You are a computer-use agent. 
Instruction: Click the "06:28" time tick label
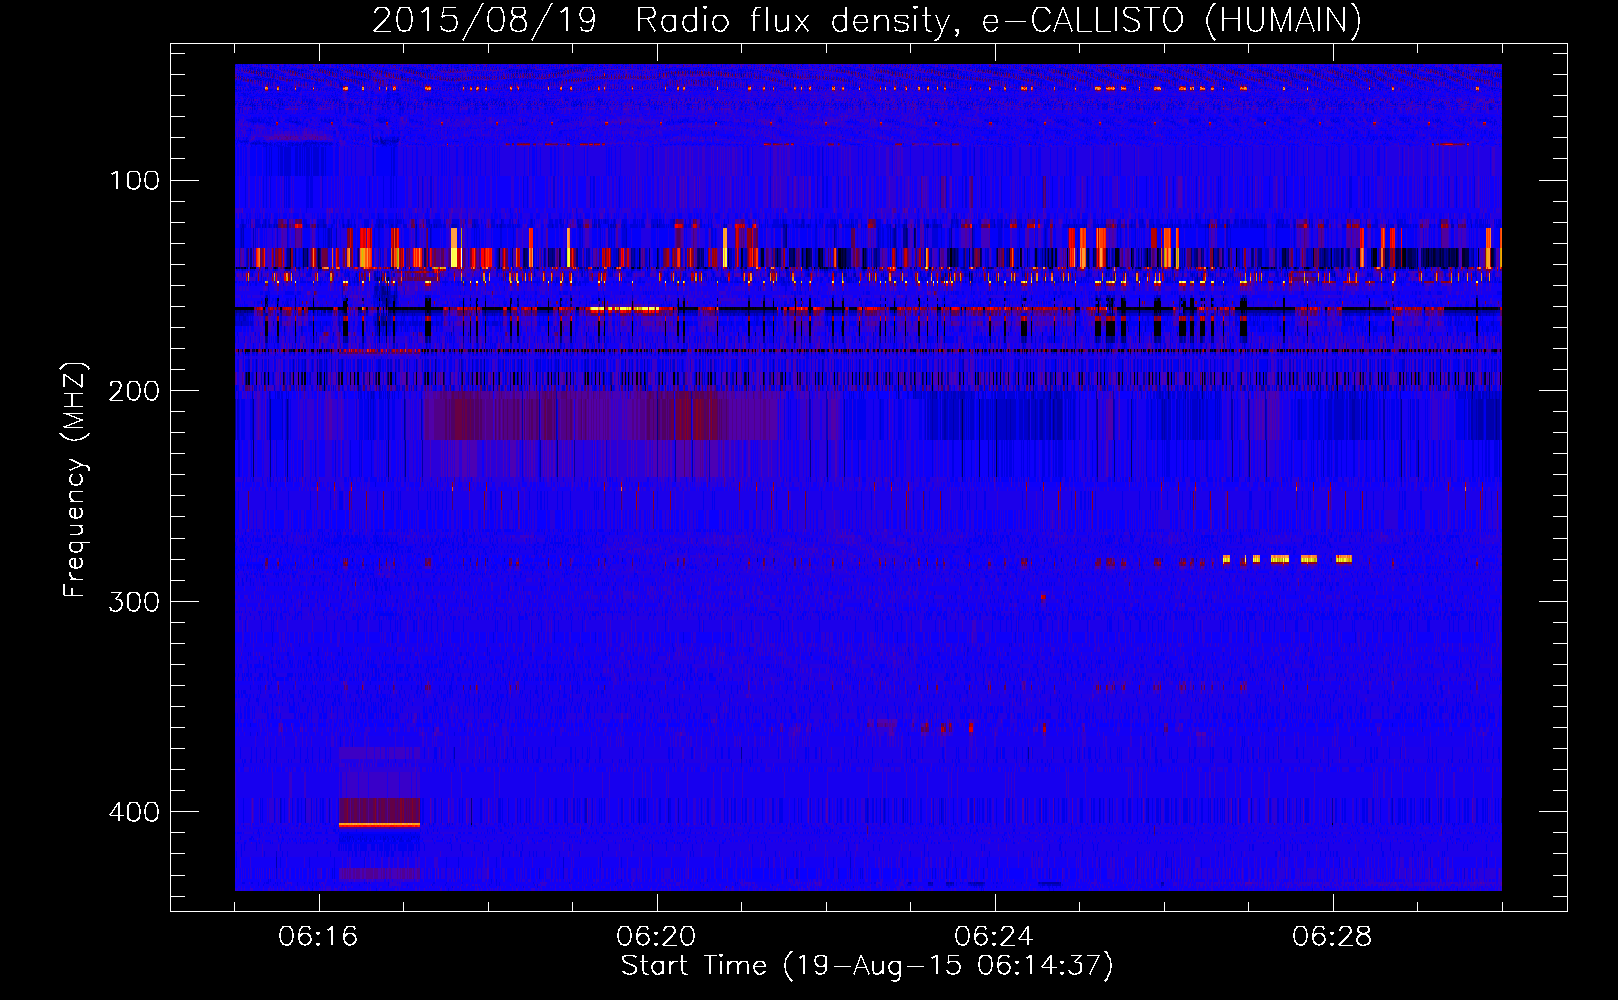1332,937
